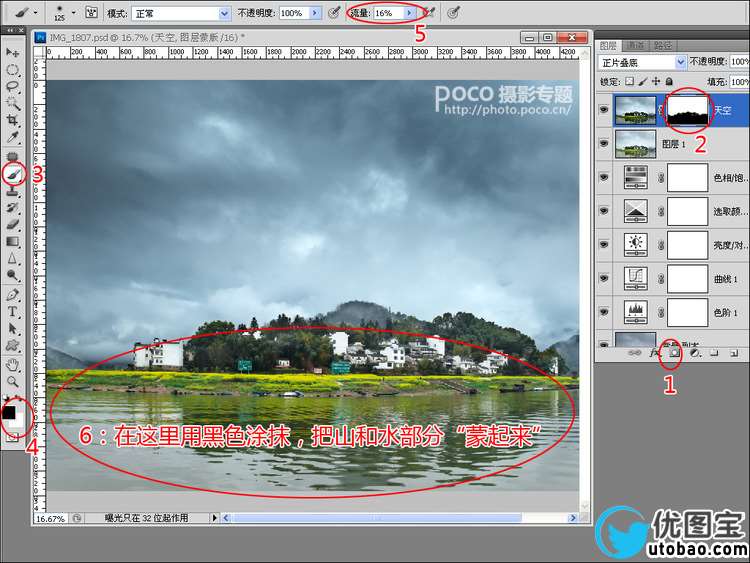Screen dimensions: 750x563
Task: Toggle the Brushes panel from options bar
Action: [91, 13]
